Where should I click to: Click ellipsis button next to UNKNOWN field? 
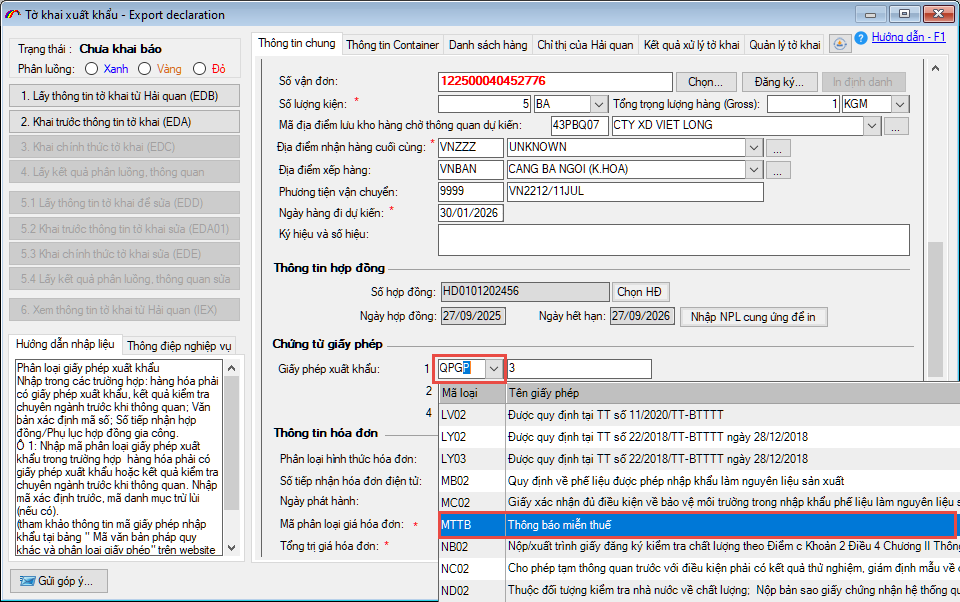click(x=779, y=148)
